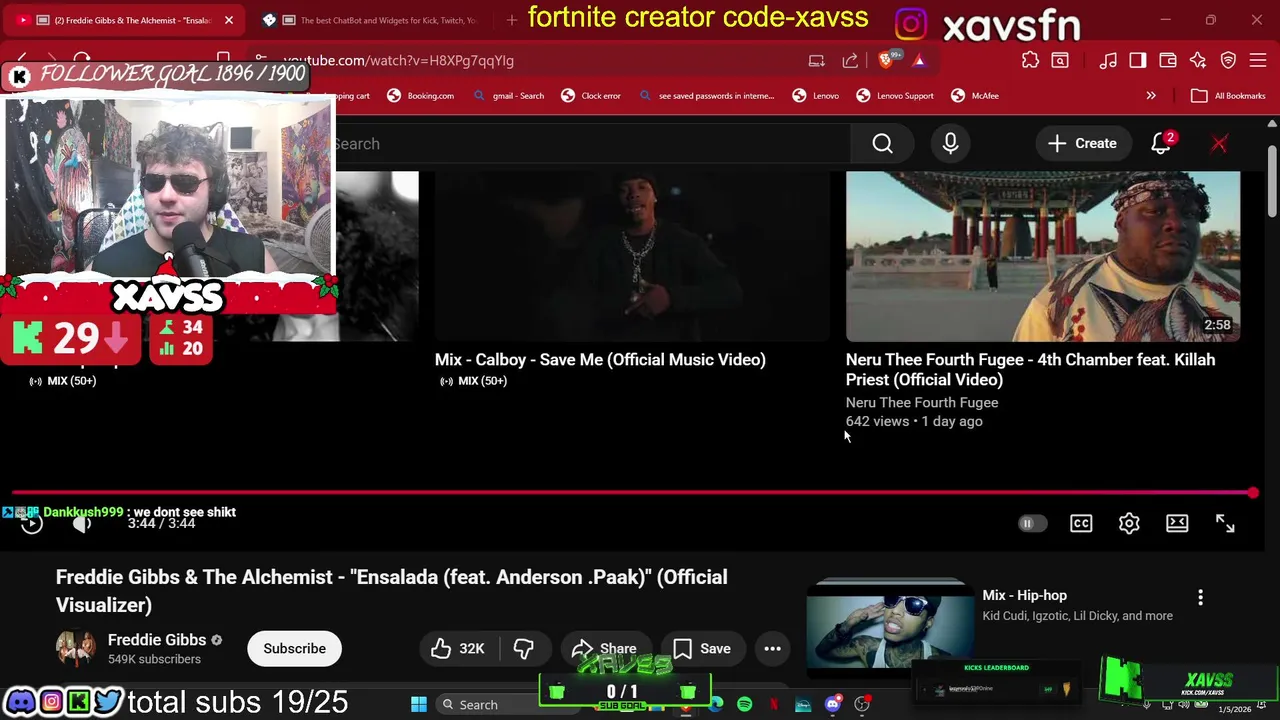Switch player to theater mode
The height and width of the screenshot is (720, 1280).
pyautogui.click(x=1177, y=523)
